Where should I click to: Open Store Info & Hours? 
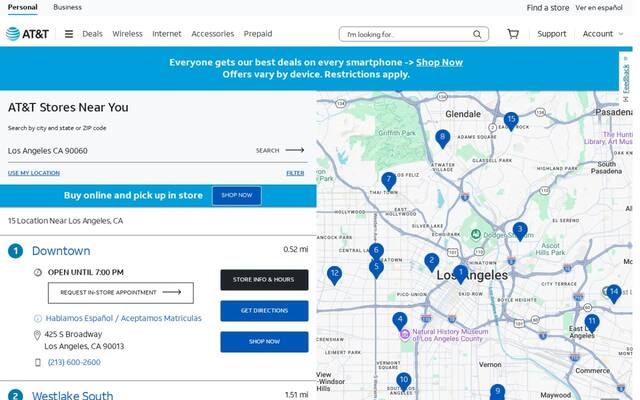pos(264,280)
